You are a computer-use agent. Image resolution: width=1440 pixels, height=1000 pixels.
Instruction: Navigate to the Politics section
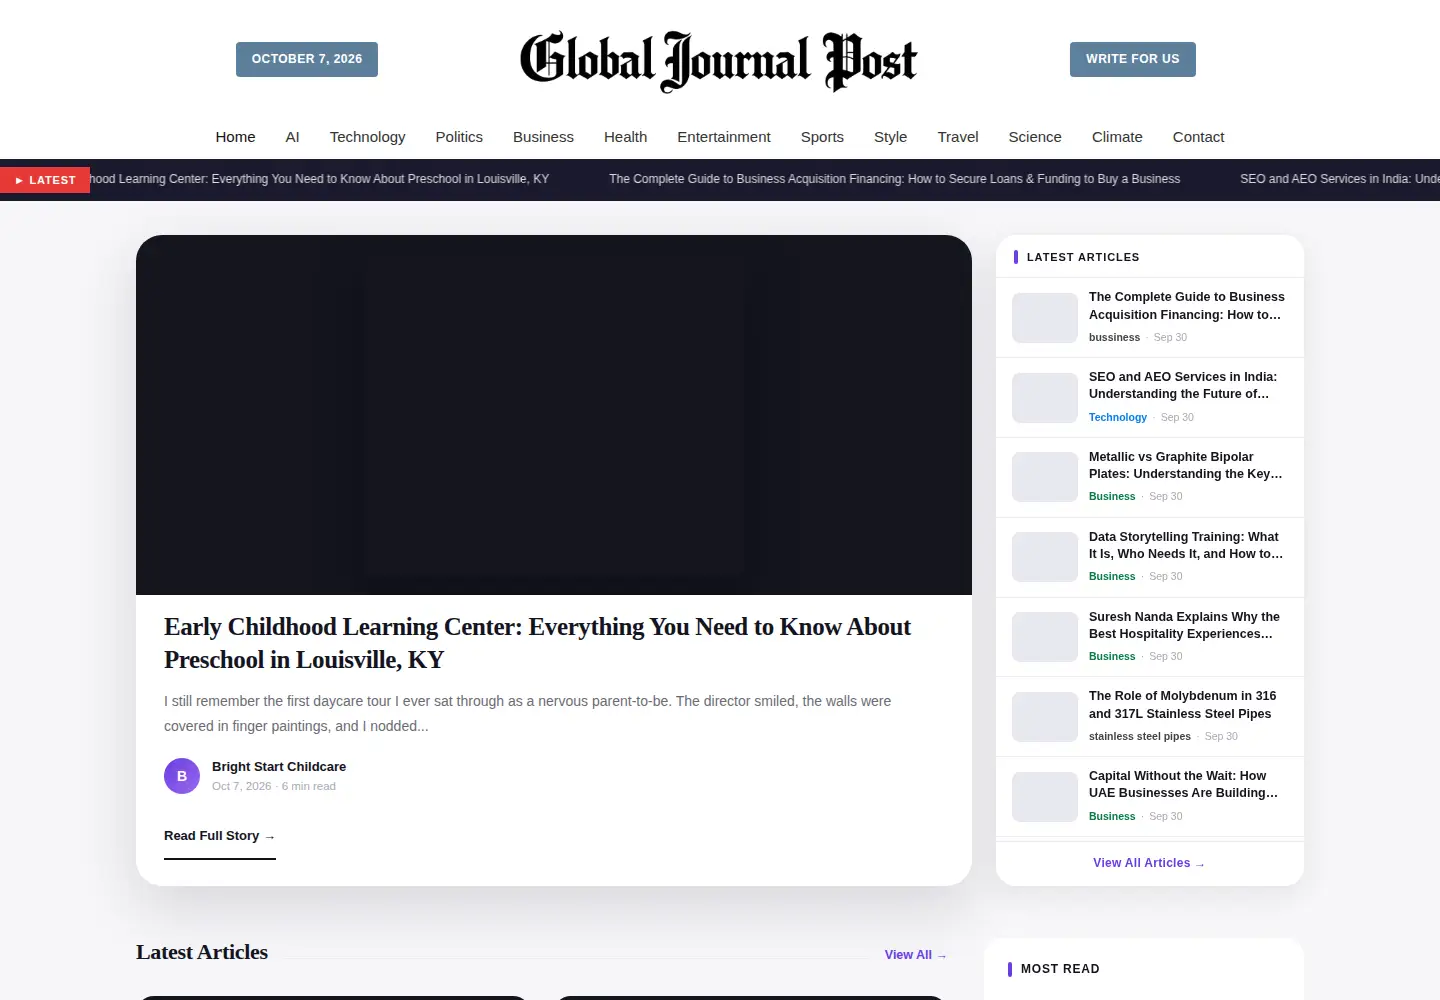(459, 137)
